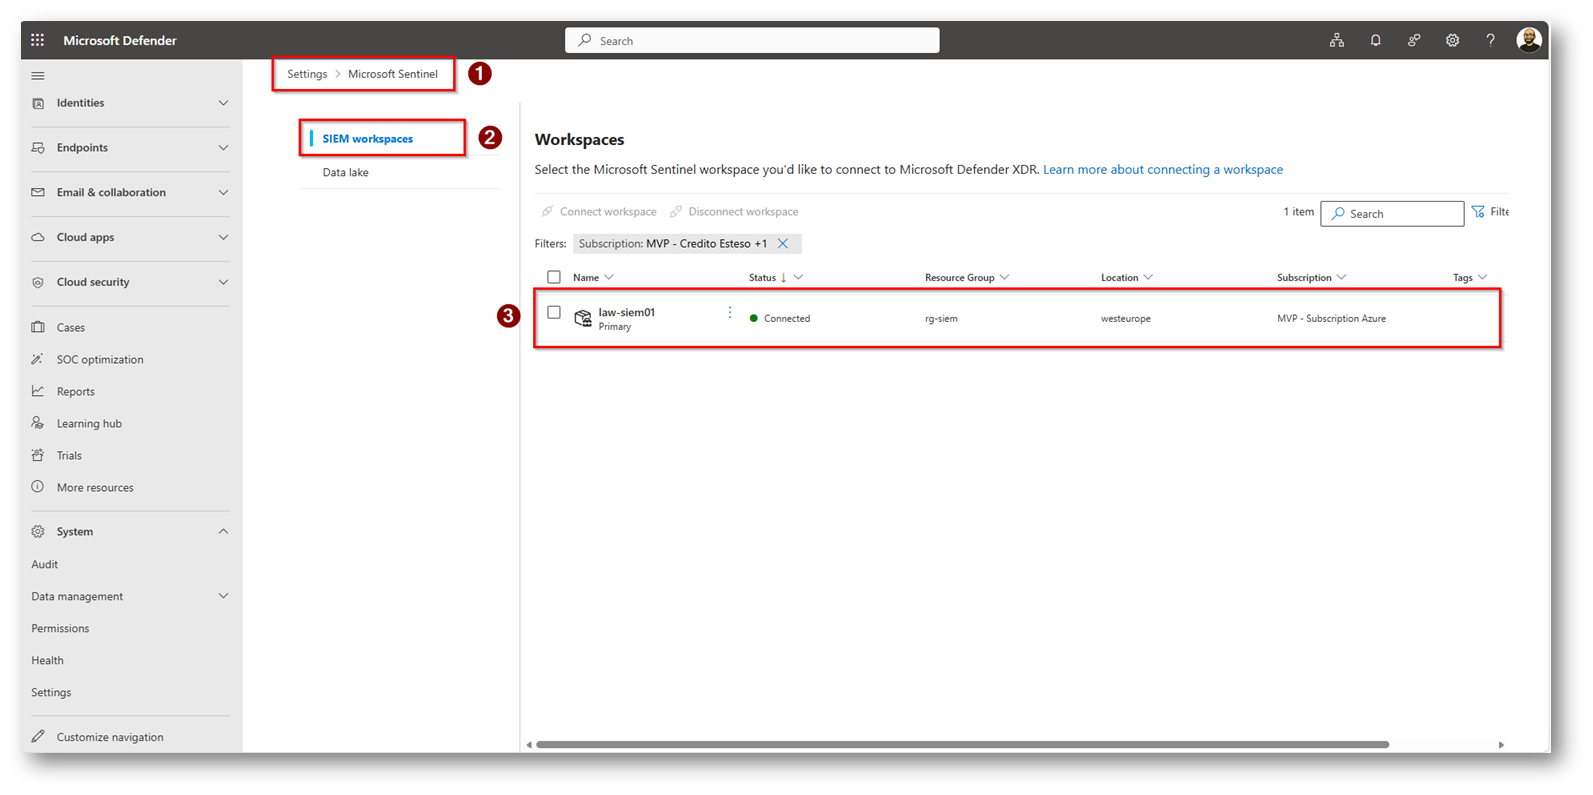
Task: Click the Cloud security shield icon
Action: pos(38,282)
